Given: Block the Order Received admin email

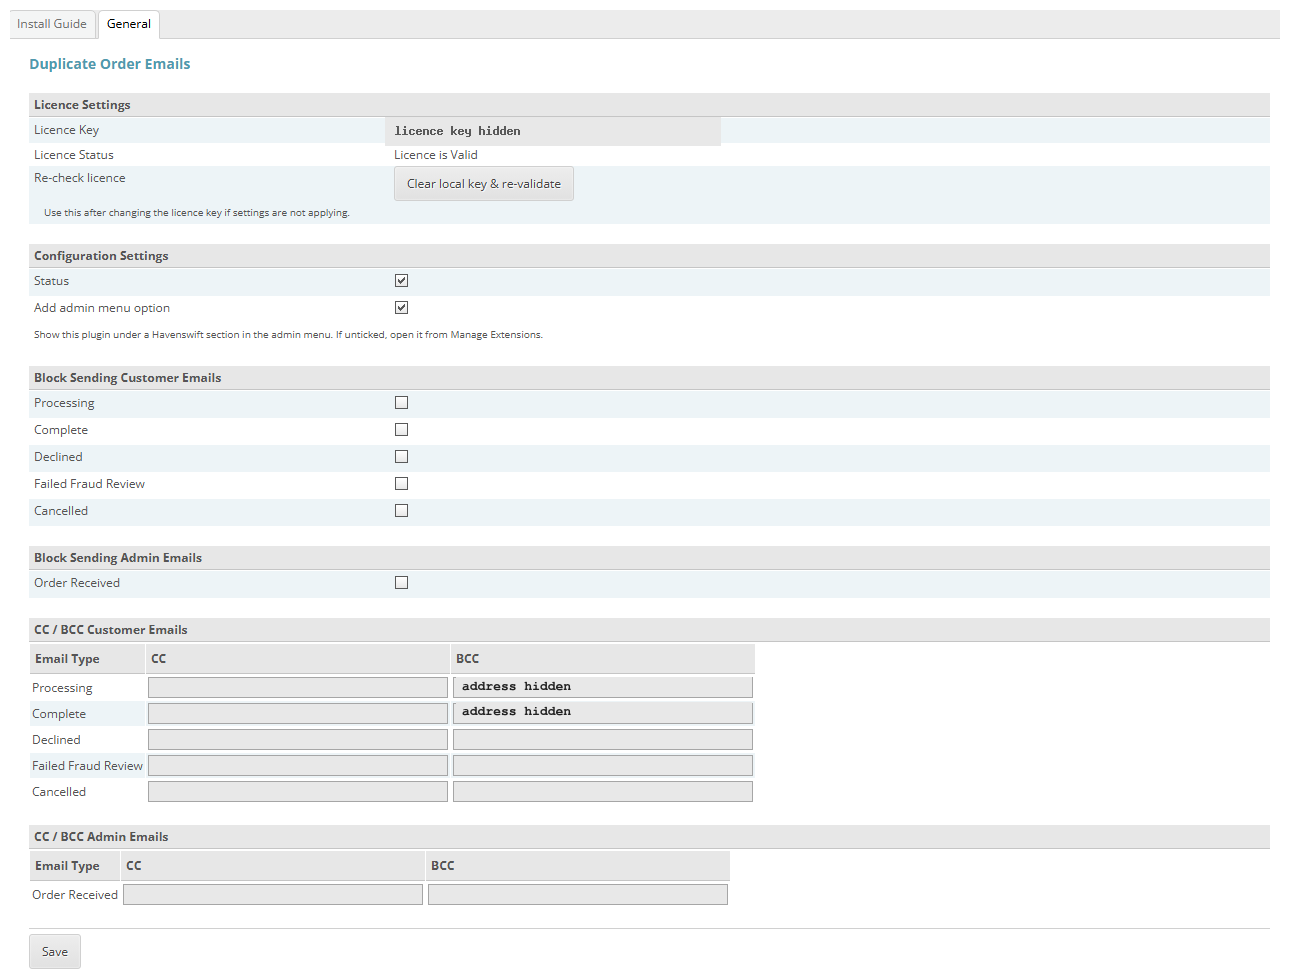Looking at the screenshot, I should point(401,583).
